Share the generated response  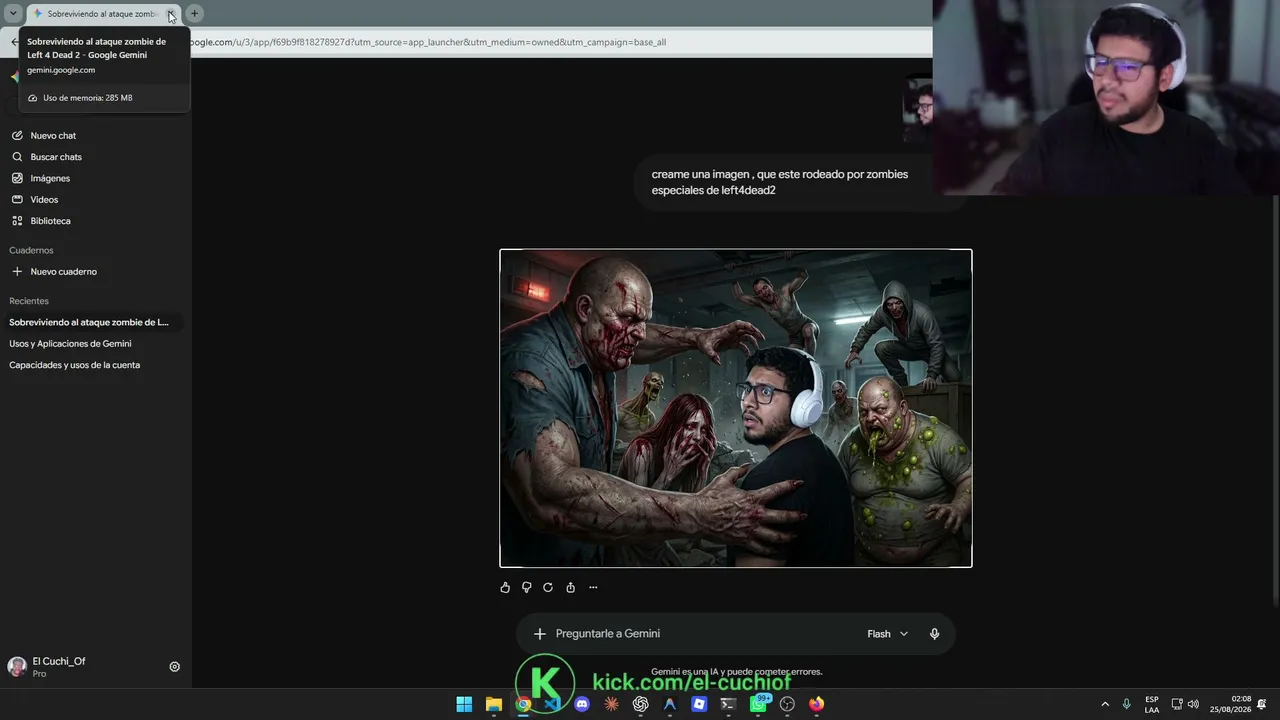(571, 588)
